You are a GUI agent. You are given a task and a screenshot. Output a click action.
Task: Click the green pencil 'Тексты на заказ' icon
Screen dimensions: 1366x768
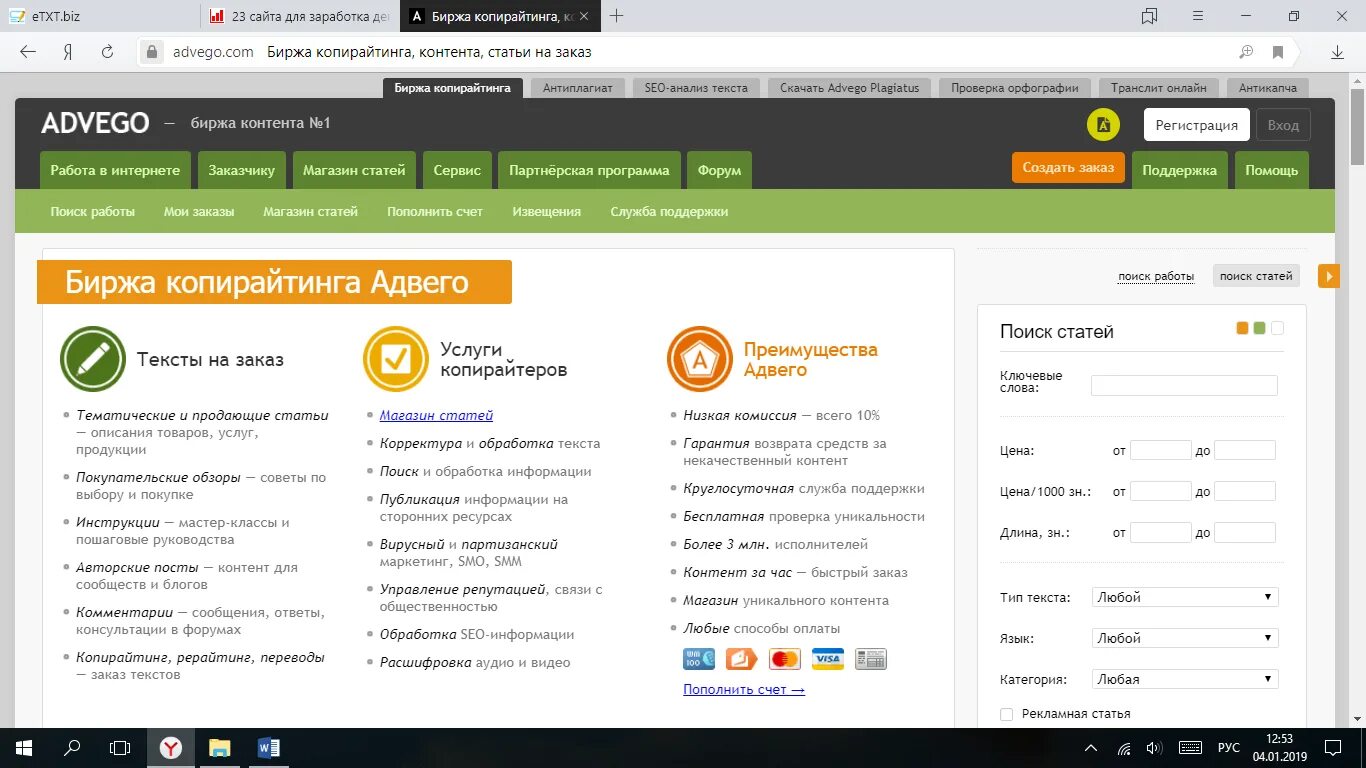(x=93, y=359)
